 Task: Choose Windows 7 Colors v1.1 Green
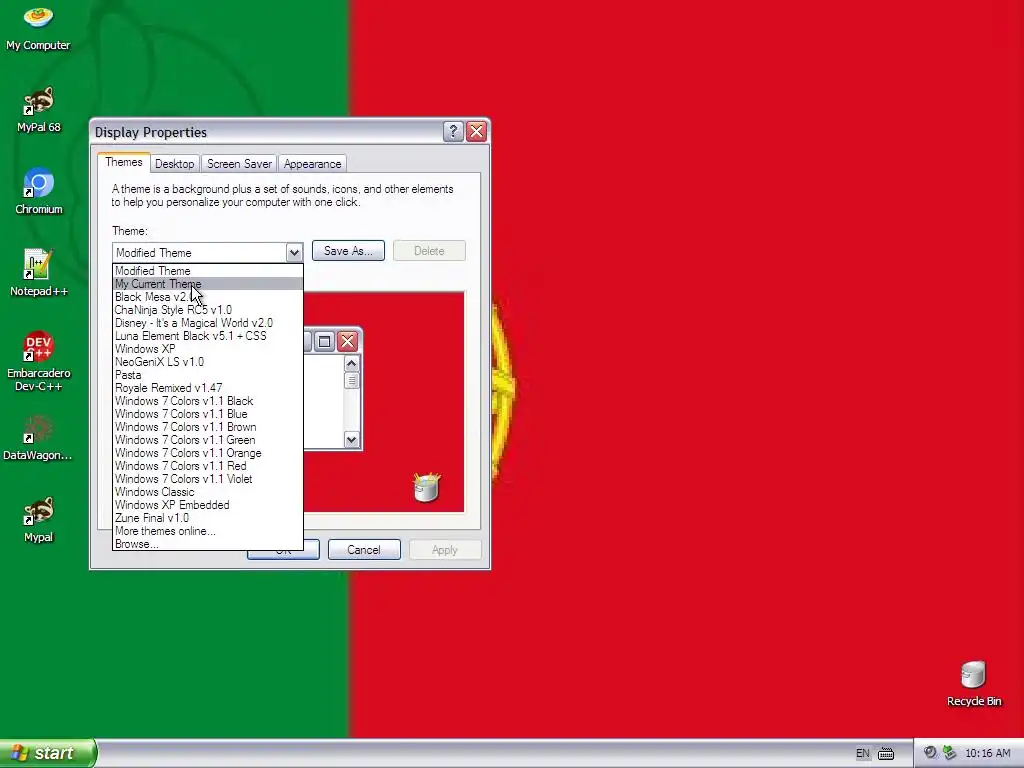208,440
